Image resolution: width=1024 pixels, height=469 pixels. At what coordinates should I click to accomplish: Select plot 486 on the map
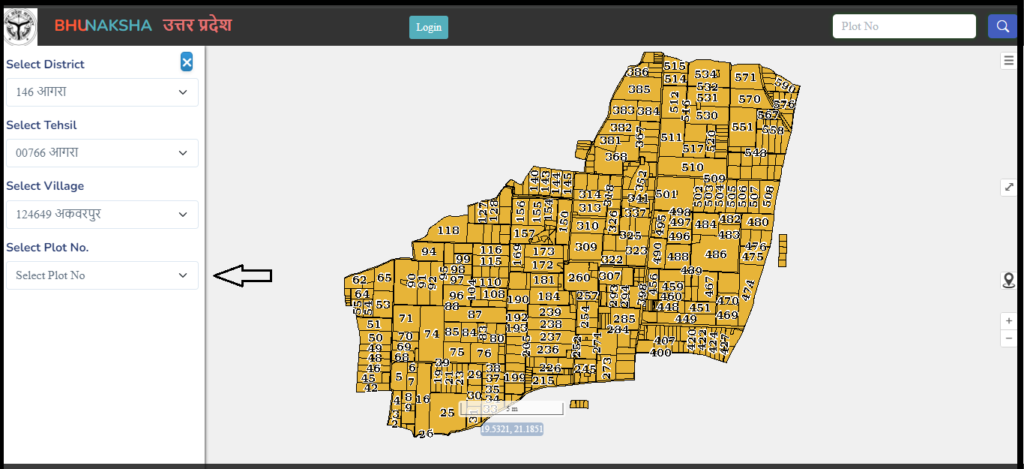(x=716, y=254)
